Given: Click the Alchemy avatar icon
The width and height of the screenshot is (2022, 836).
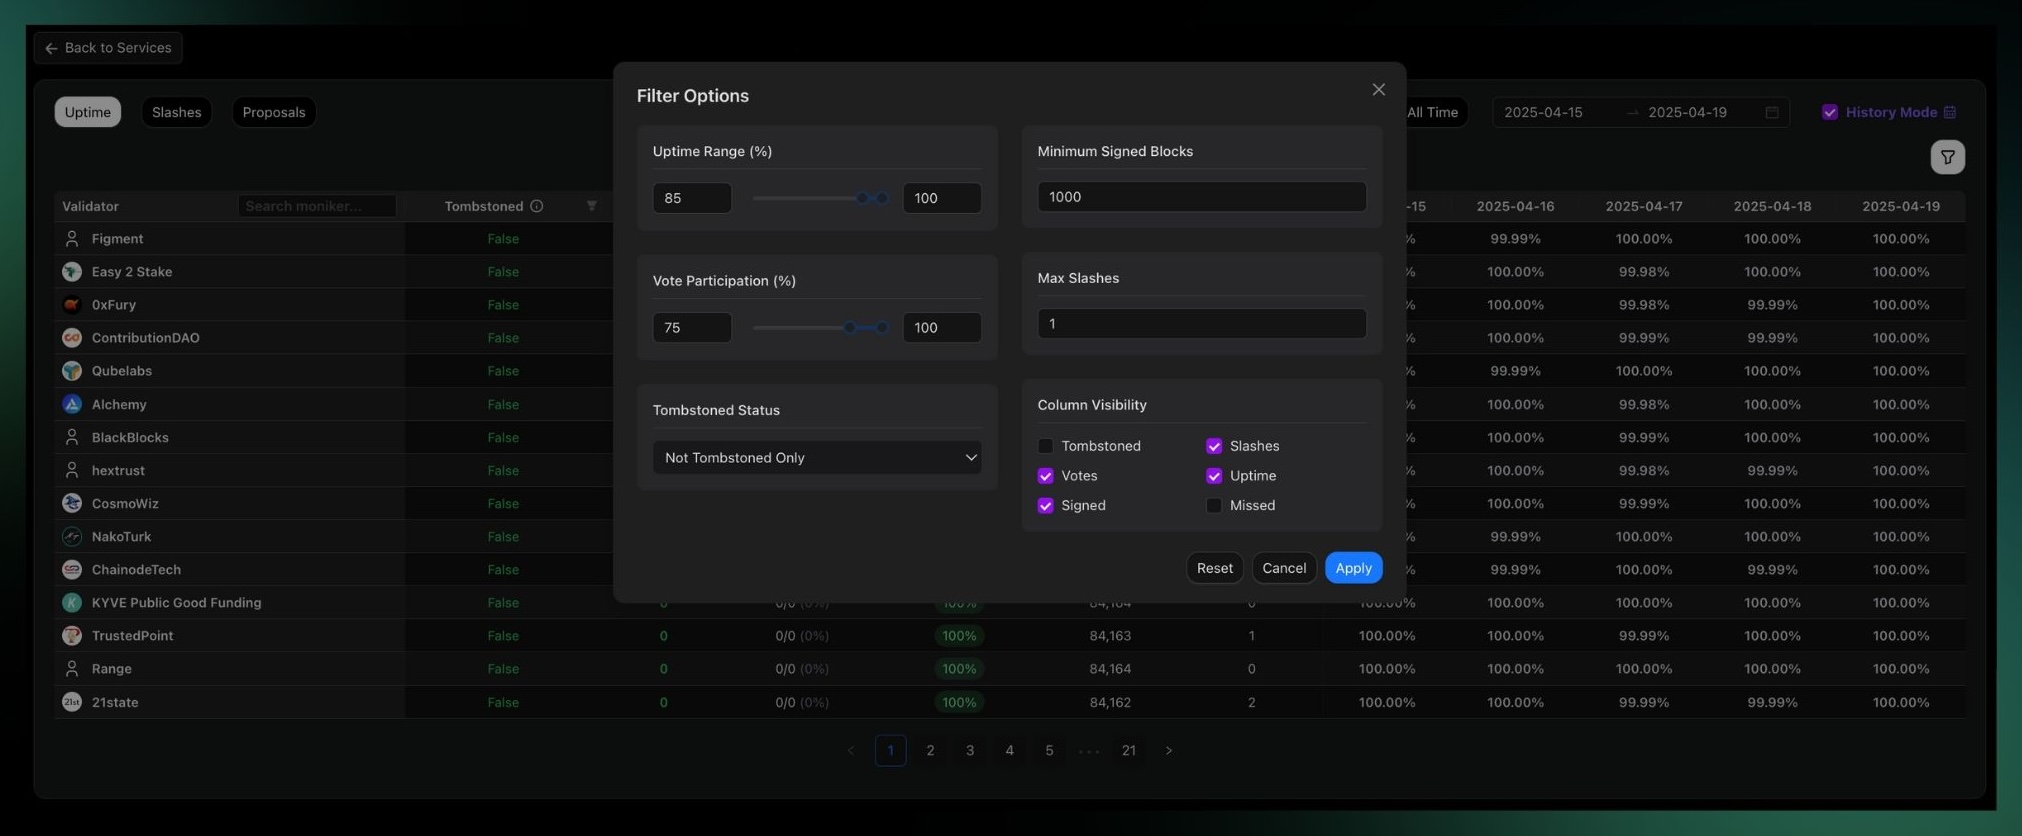Looking at the screenshot, I should pos(72,404).
